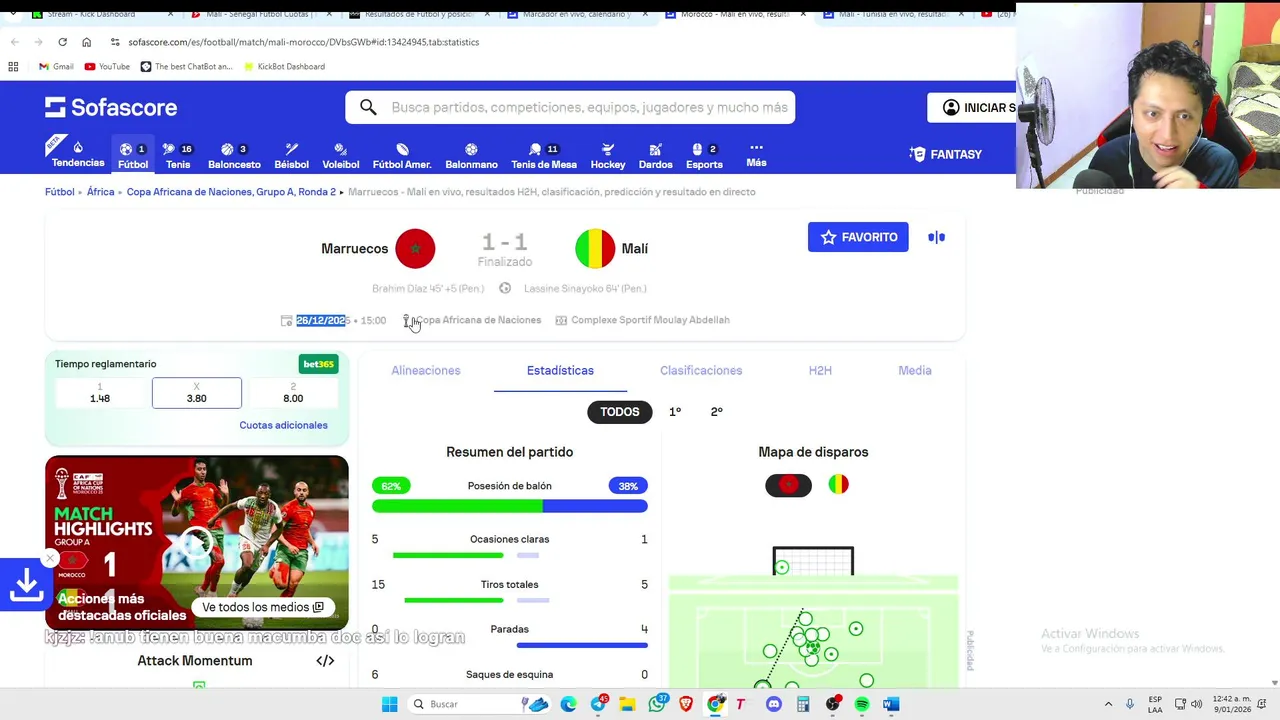Click the Malí team crest
Image resolution: width=1280 pixels, height=720 pixels.
point(595,249)
